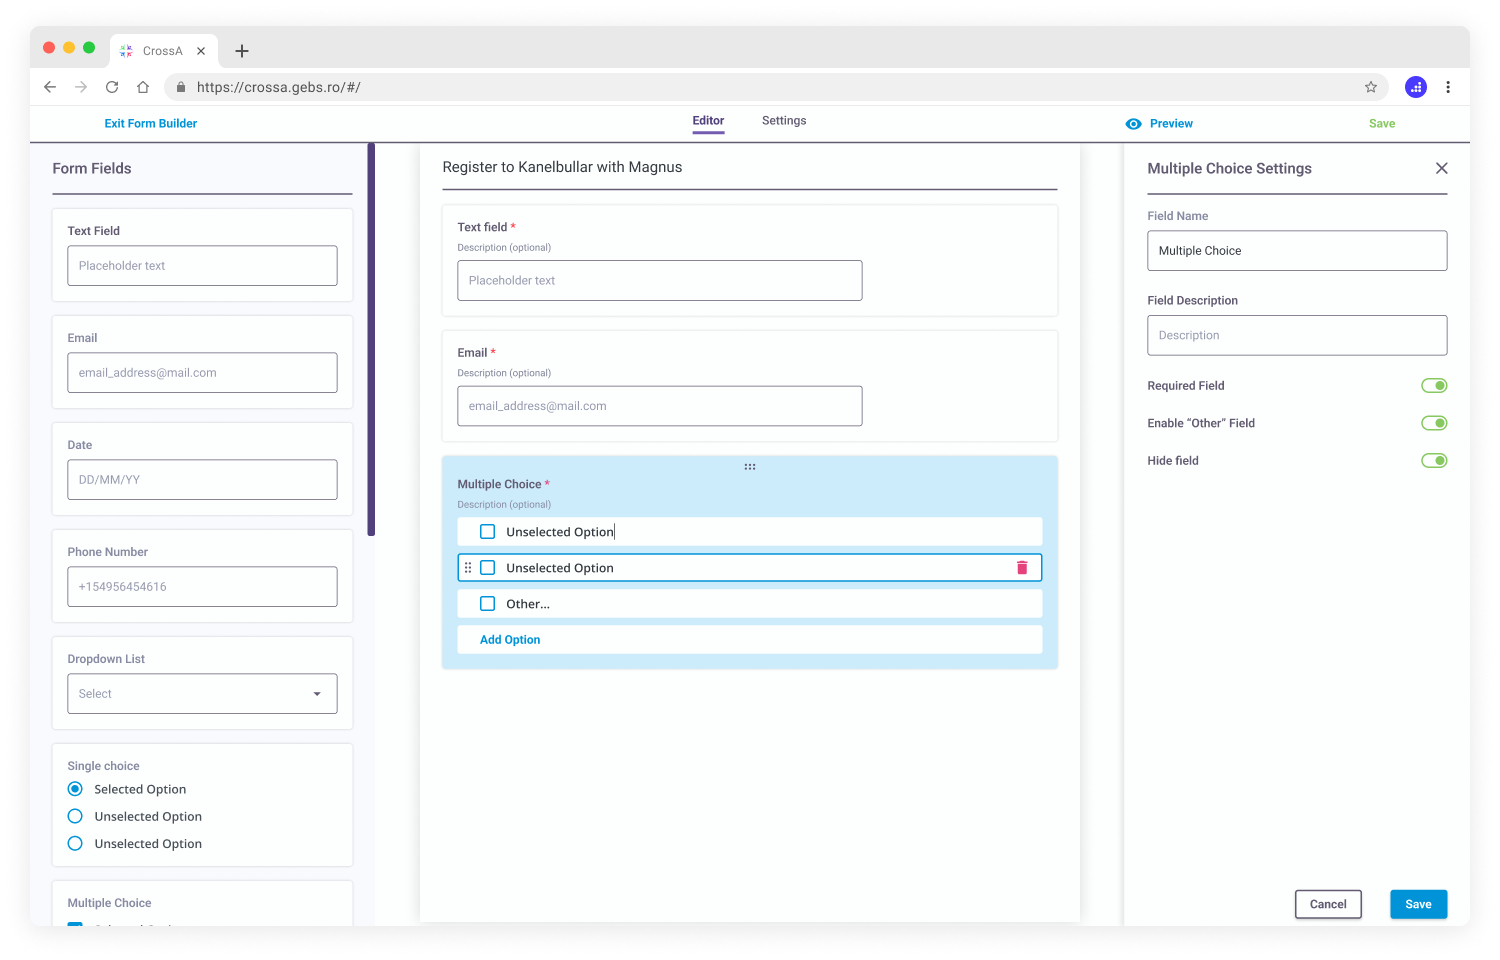This screenshot has width=1500, height=960.
Task: Save the Multiple Choice settings
Action: (x=1418, y=903)
